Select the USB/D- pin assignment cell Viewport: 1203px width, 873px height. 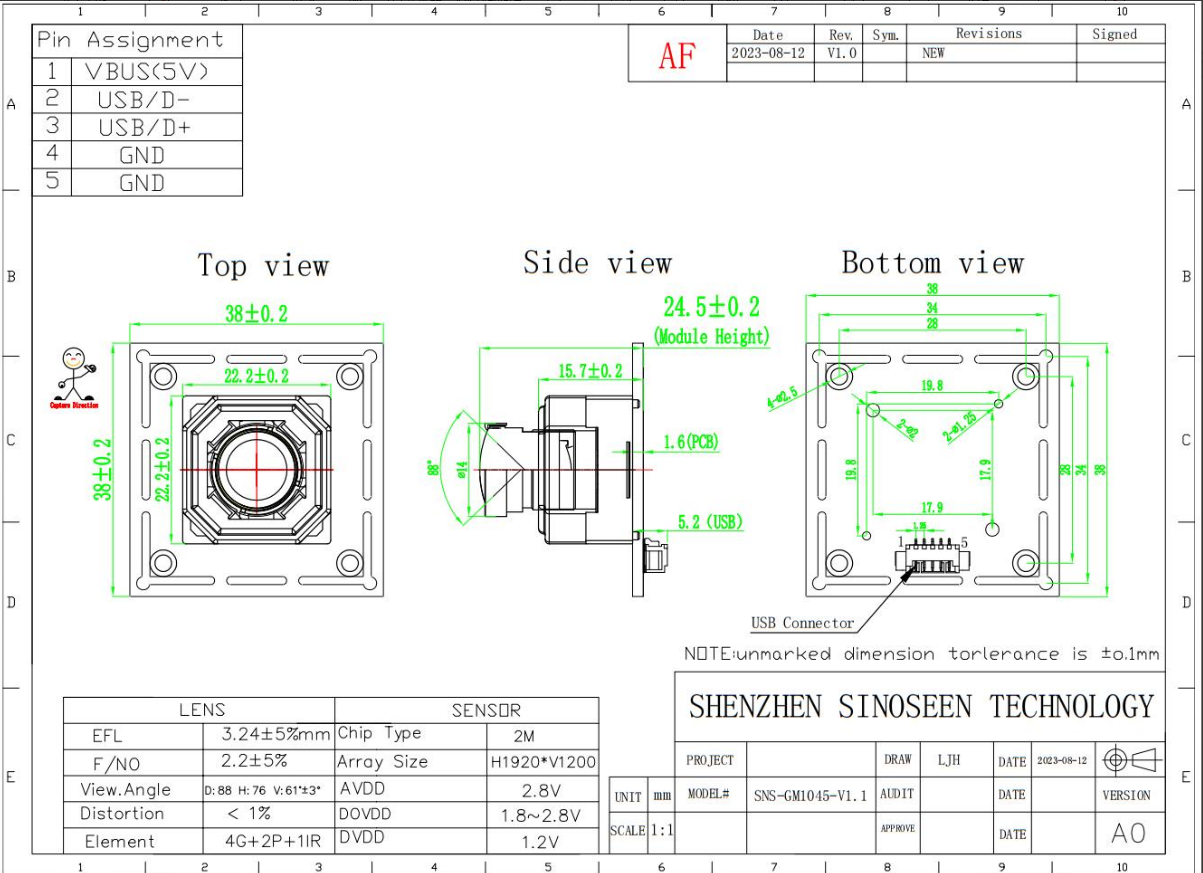click(144, 100)
